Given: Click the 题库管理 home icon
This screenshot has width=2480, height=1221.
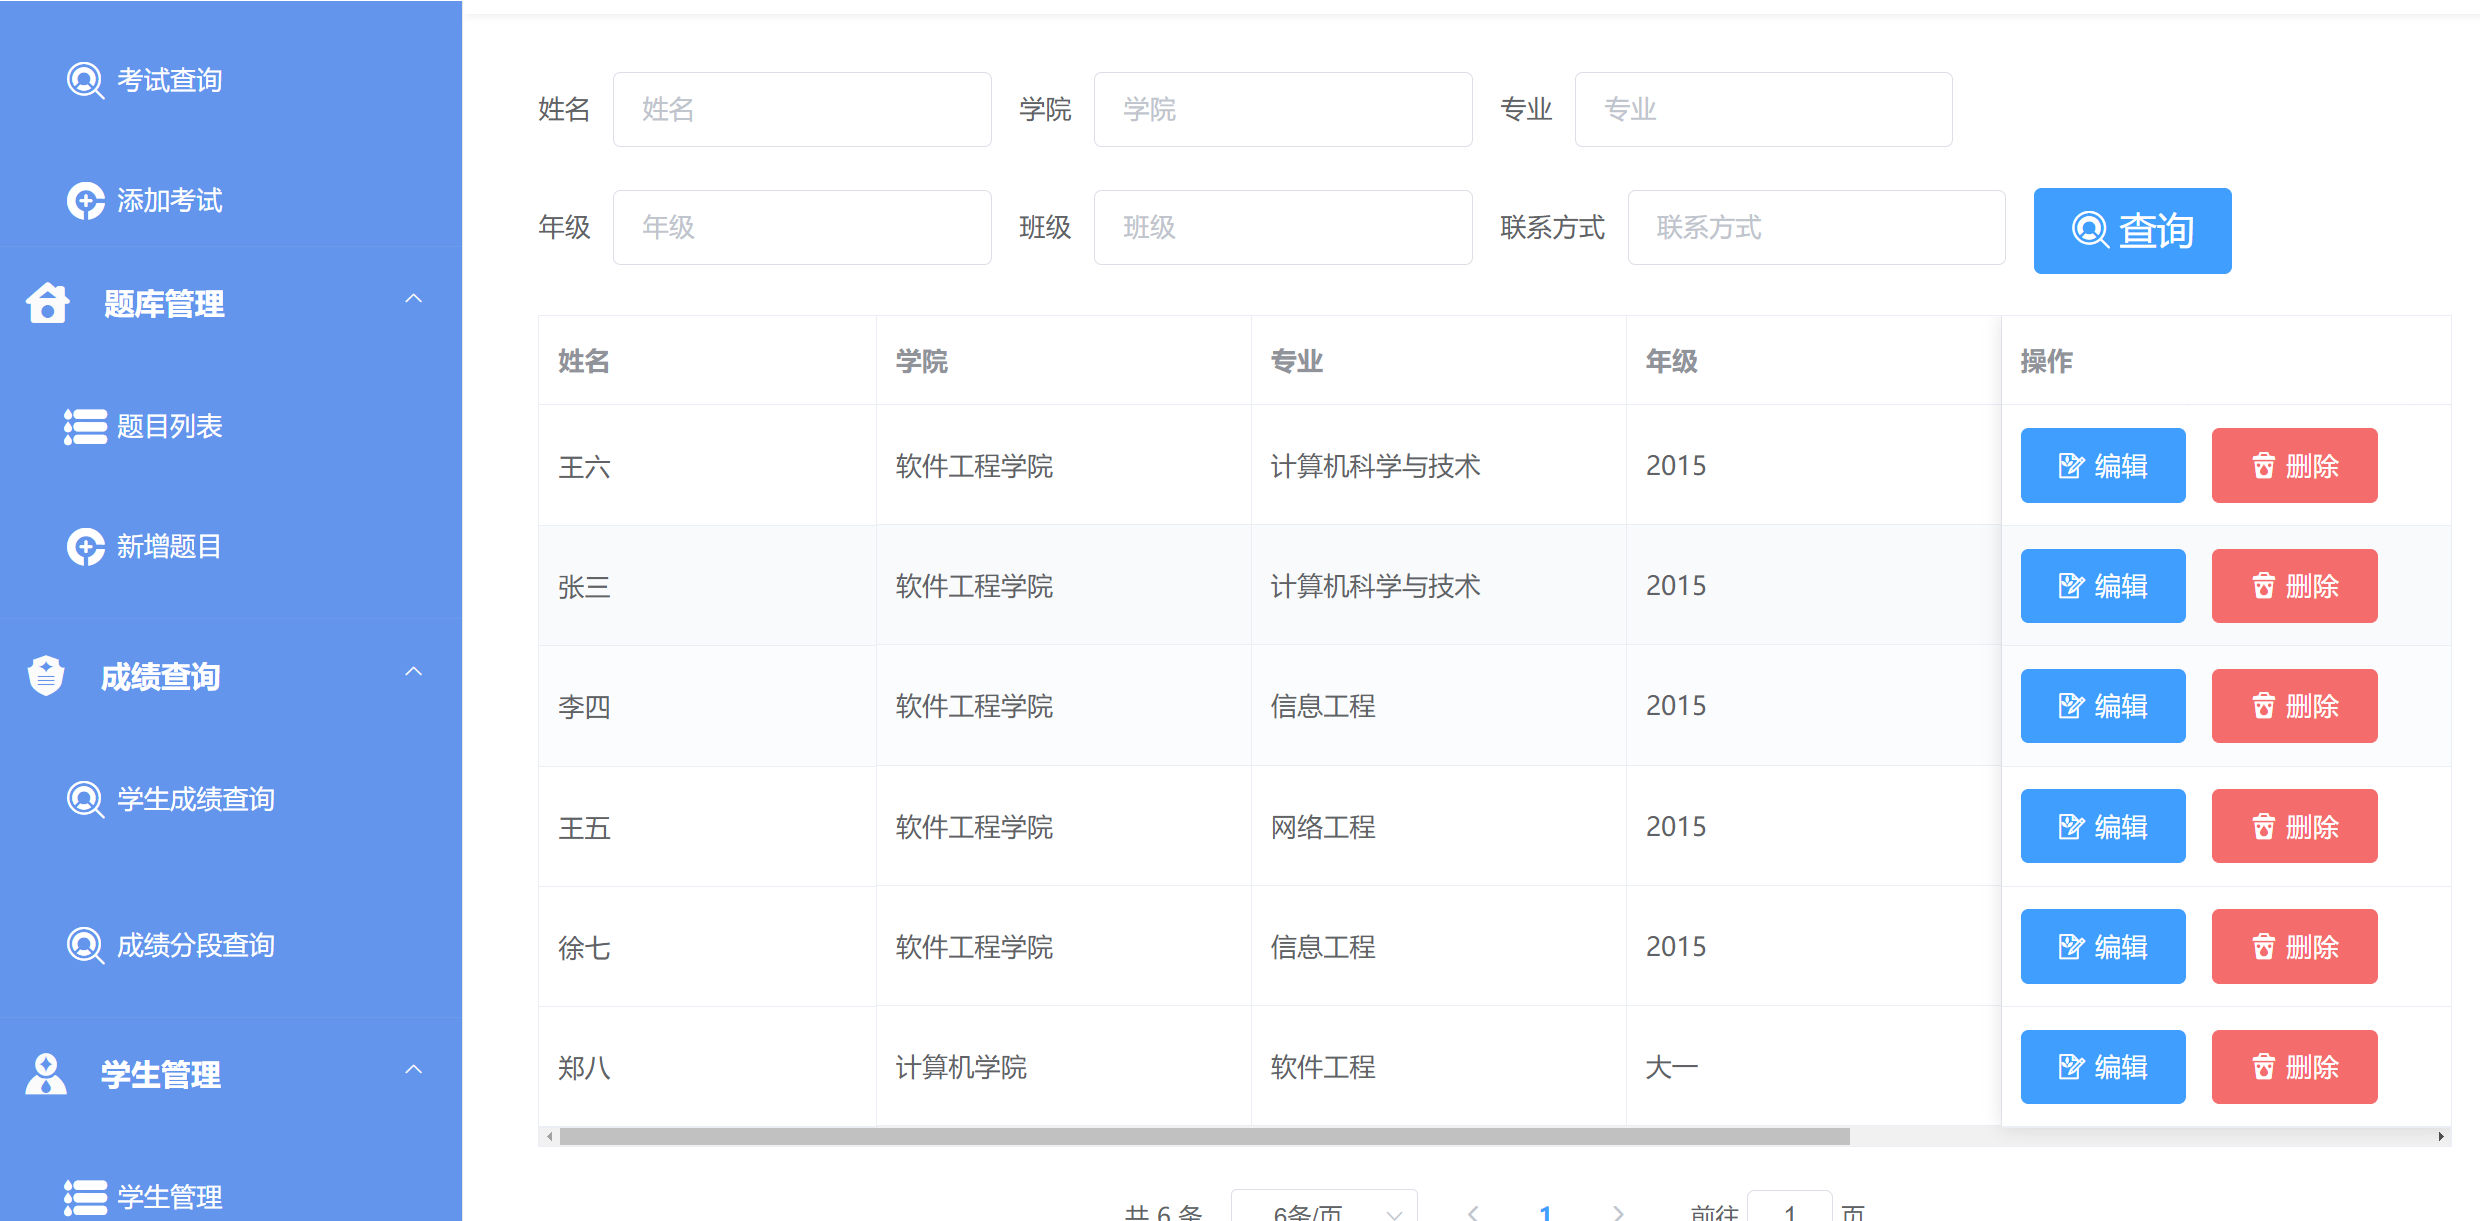Looking at the screenshot, I should coord(45,302).
